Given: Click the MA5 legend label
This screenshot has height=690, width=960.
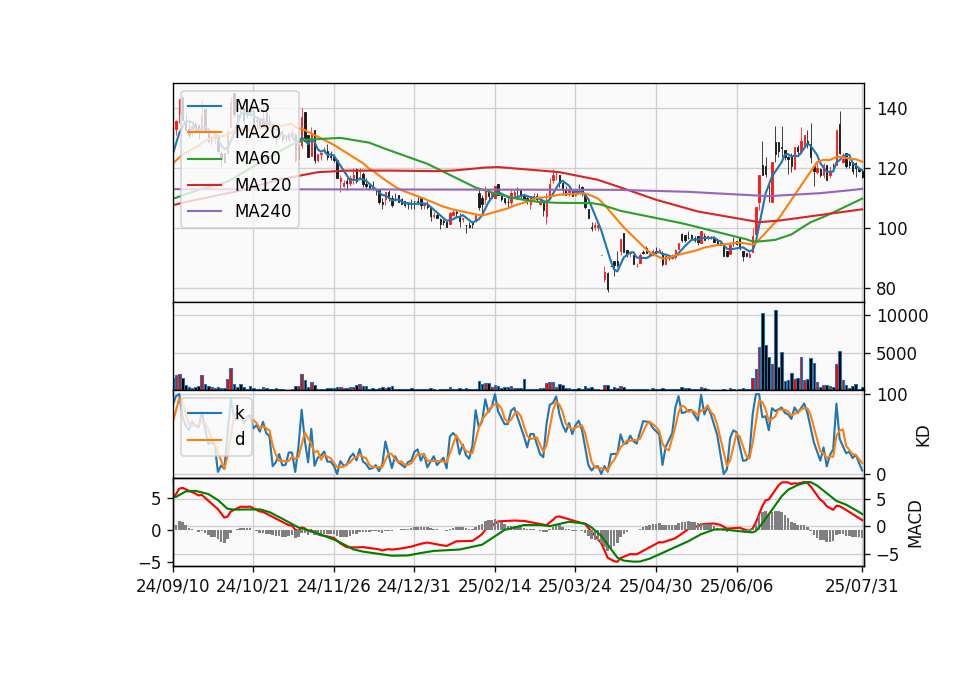Looking at the screenshot, I should click(252, 106).
